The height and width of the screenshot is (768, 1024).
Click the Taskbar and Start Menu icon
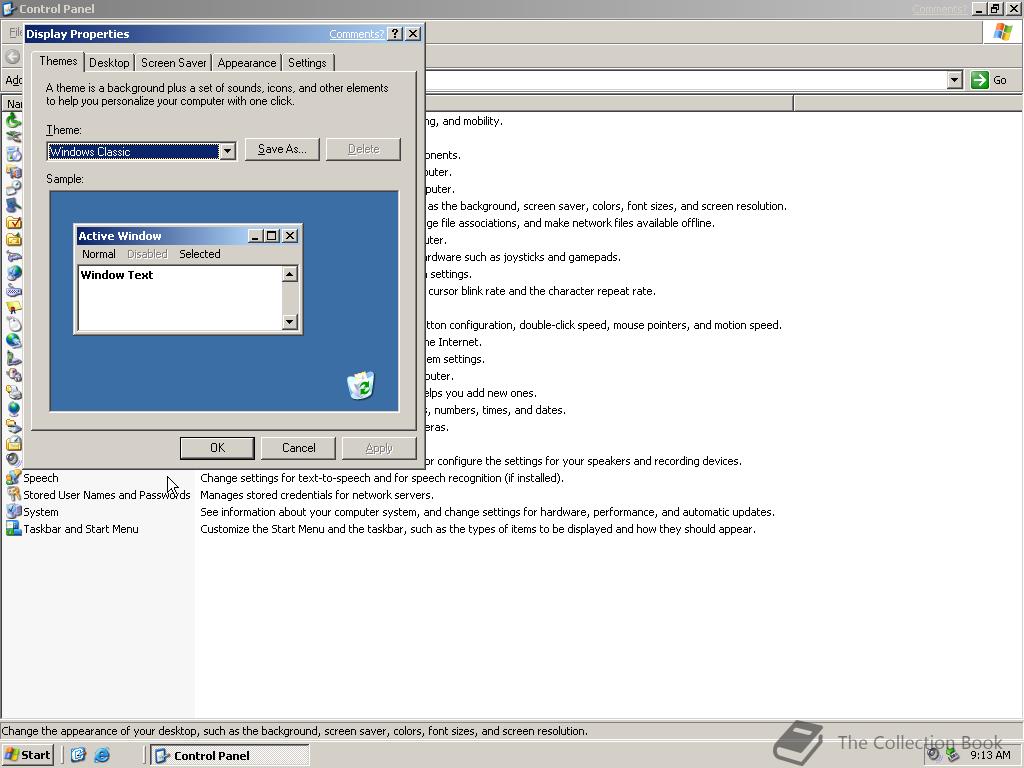point(13,528)
